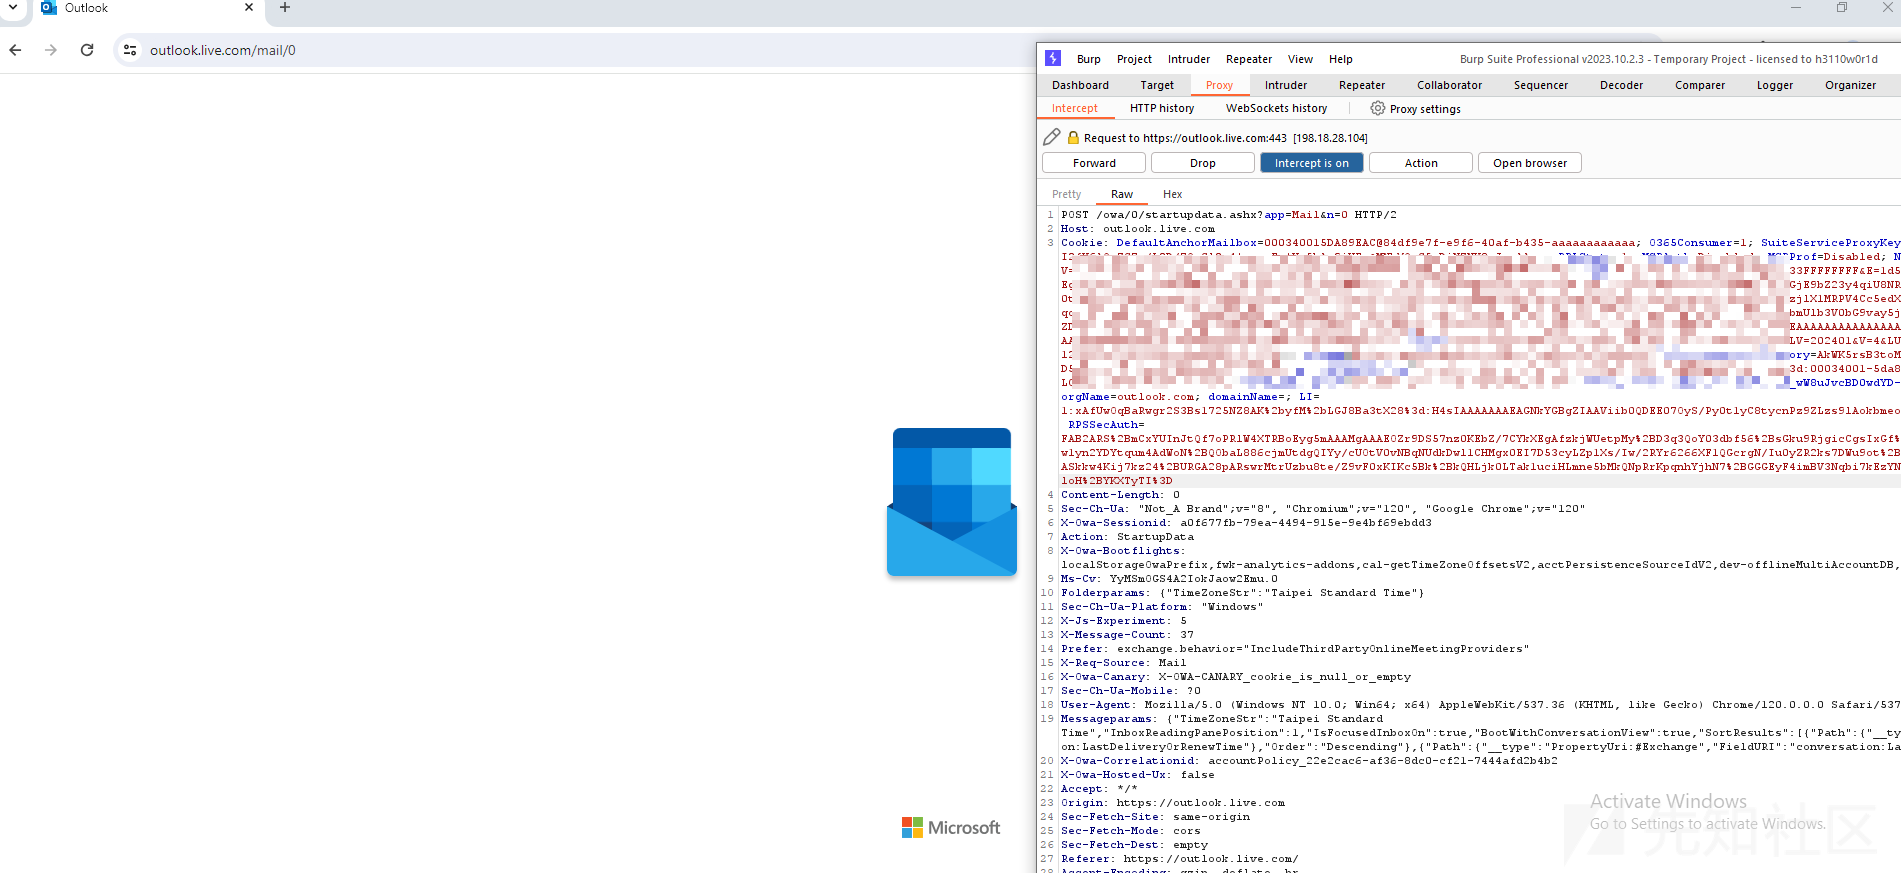
Task: Click the Burp Suite logo icon
Action: tap(1053, 58)
